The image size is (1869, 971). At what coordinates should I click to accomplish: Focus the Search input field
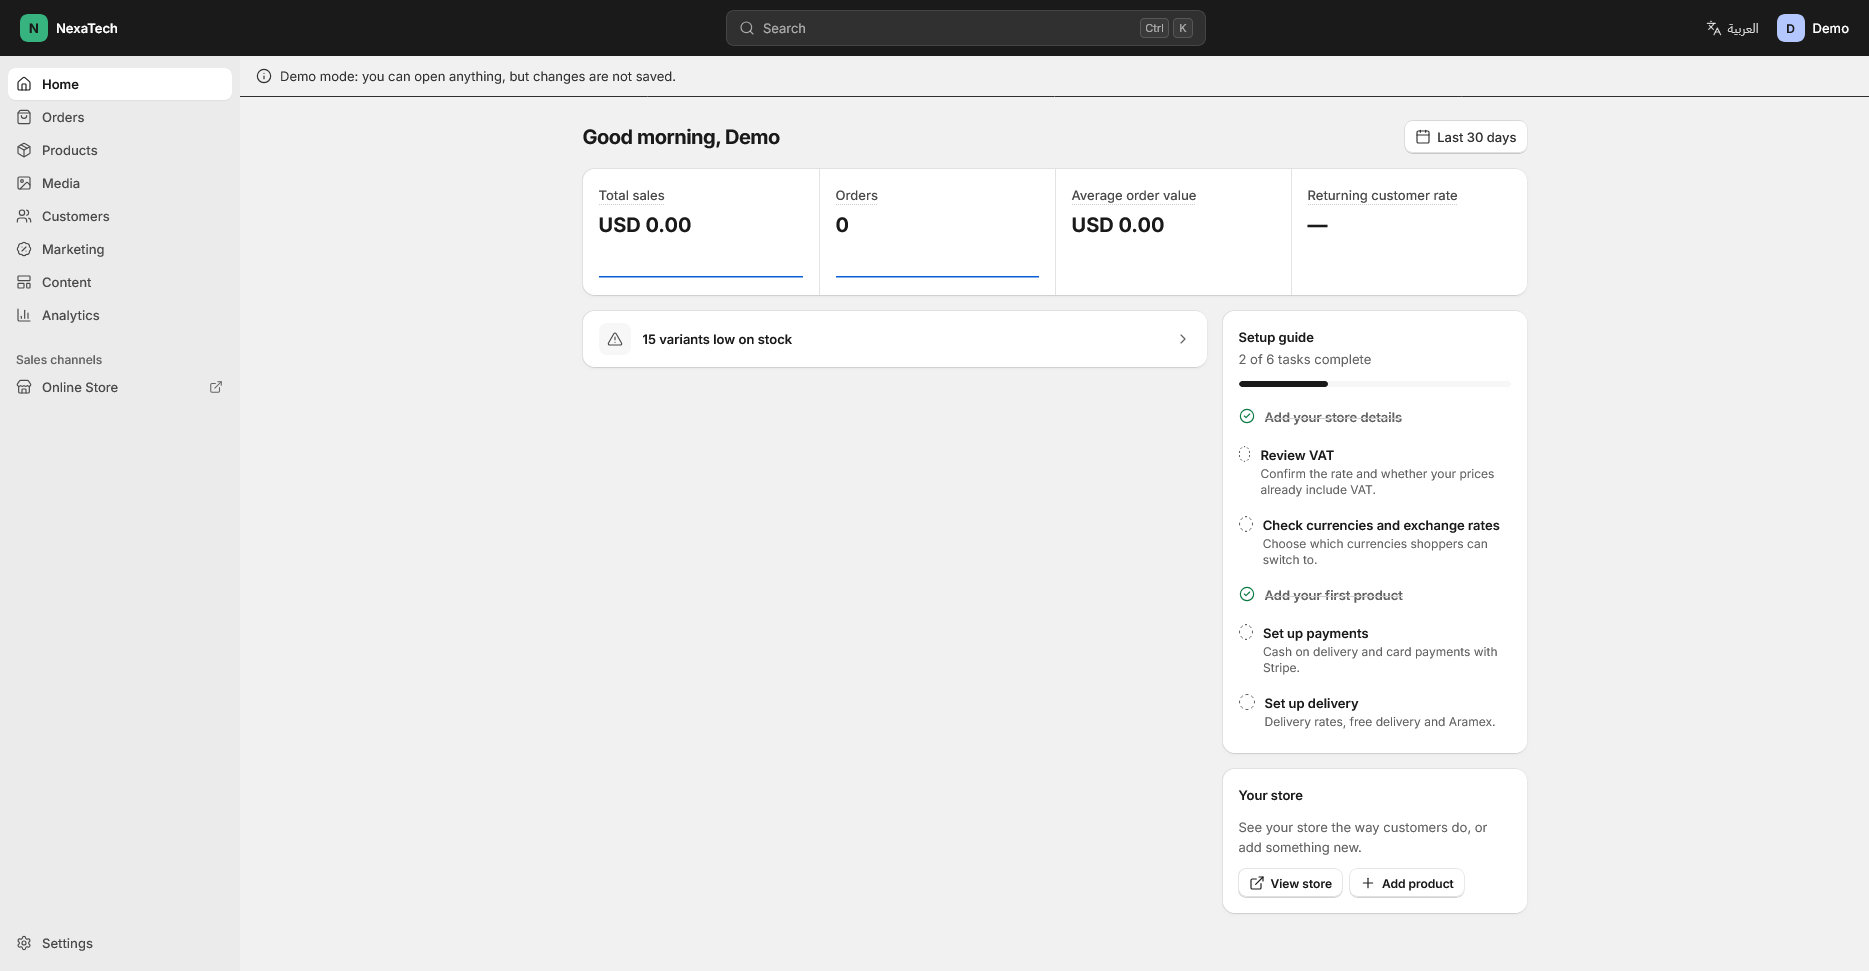point(965,28)
